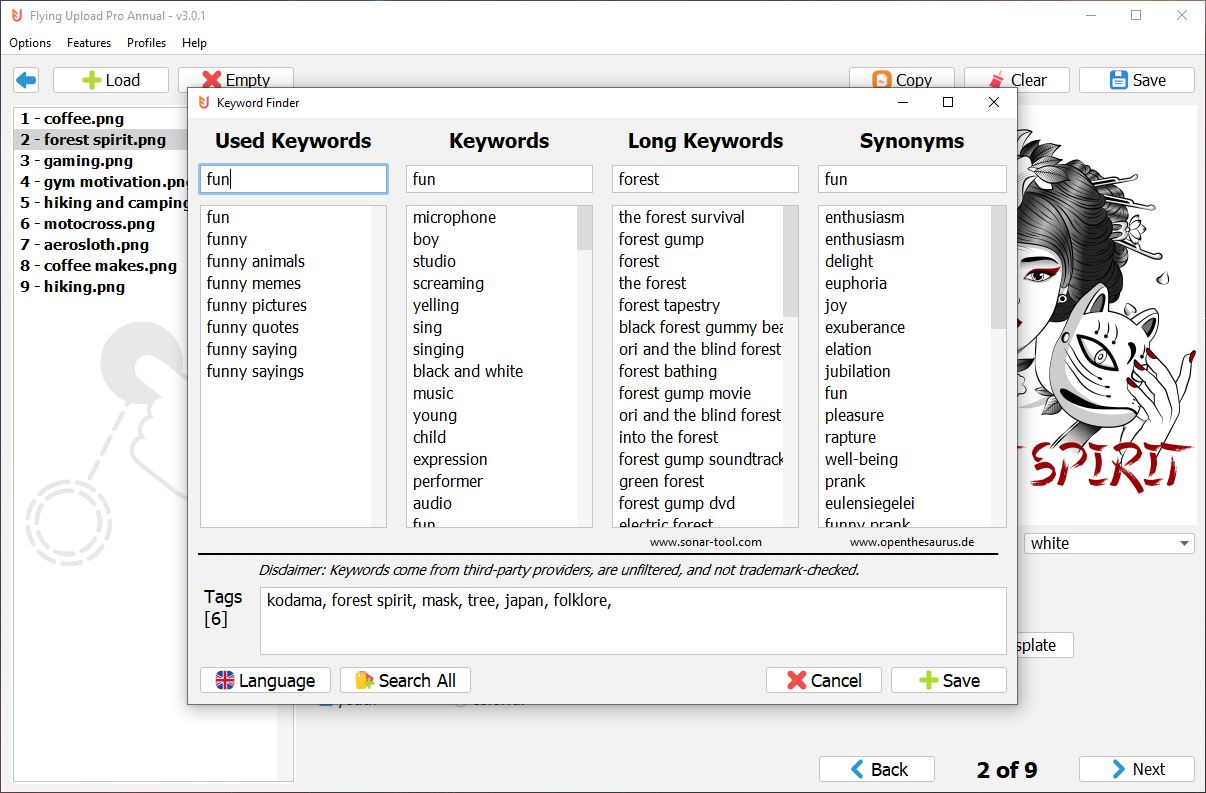The image size is (1206, 793).
Task: Cancel the Keyword Finder dialog
Action: (x=824, y=680)
